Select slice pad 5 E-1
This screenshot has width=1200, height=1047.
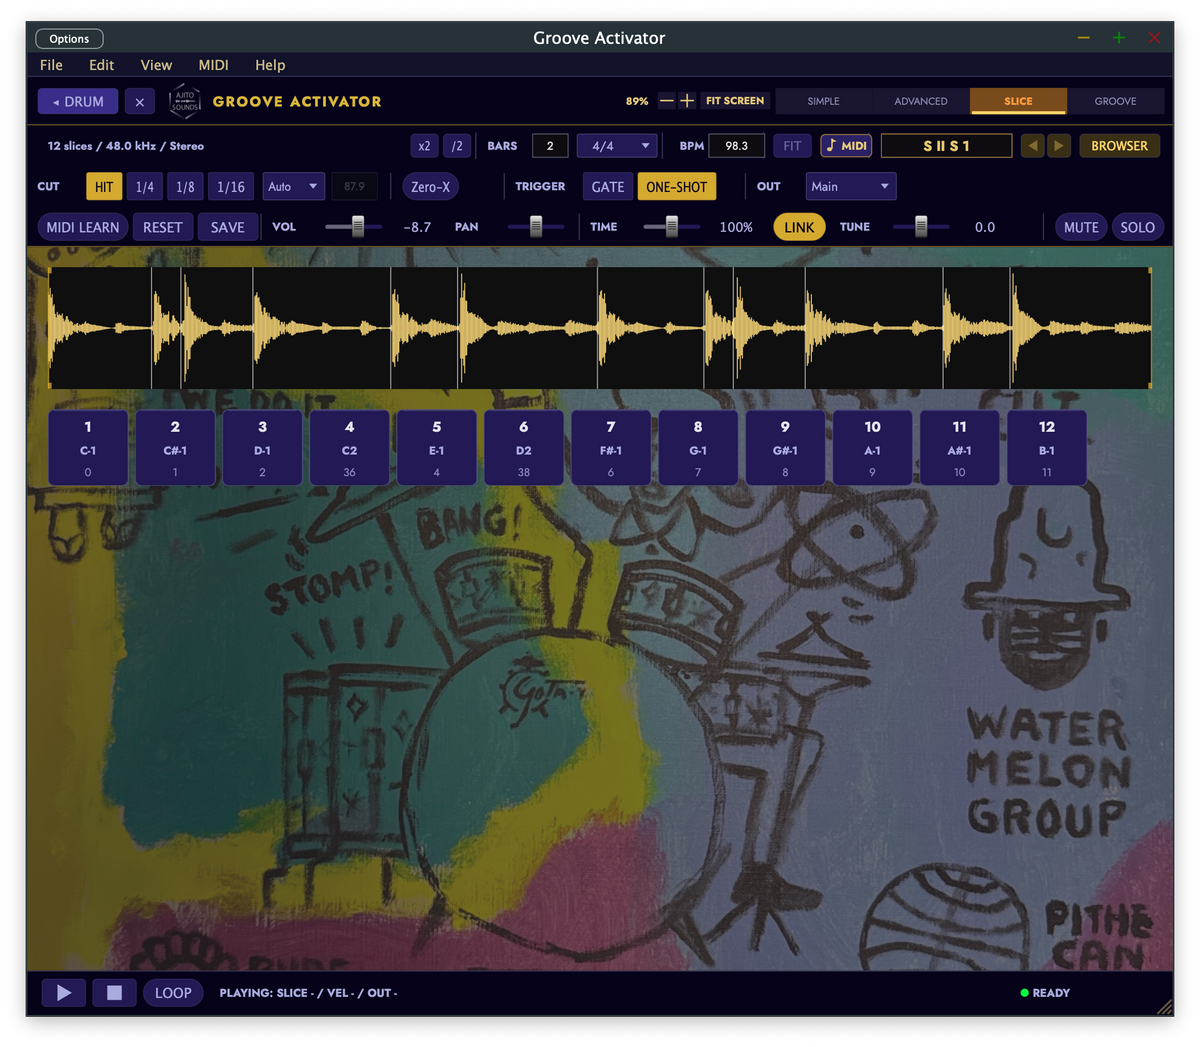pos(436,448)
